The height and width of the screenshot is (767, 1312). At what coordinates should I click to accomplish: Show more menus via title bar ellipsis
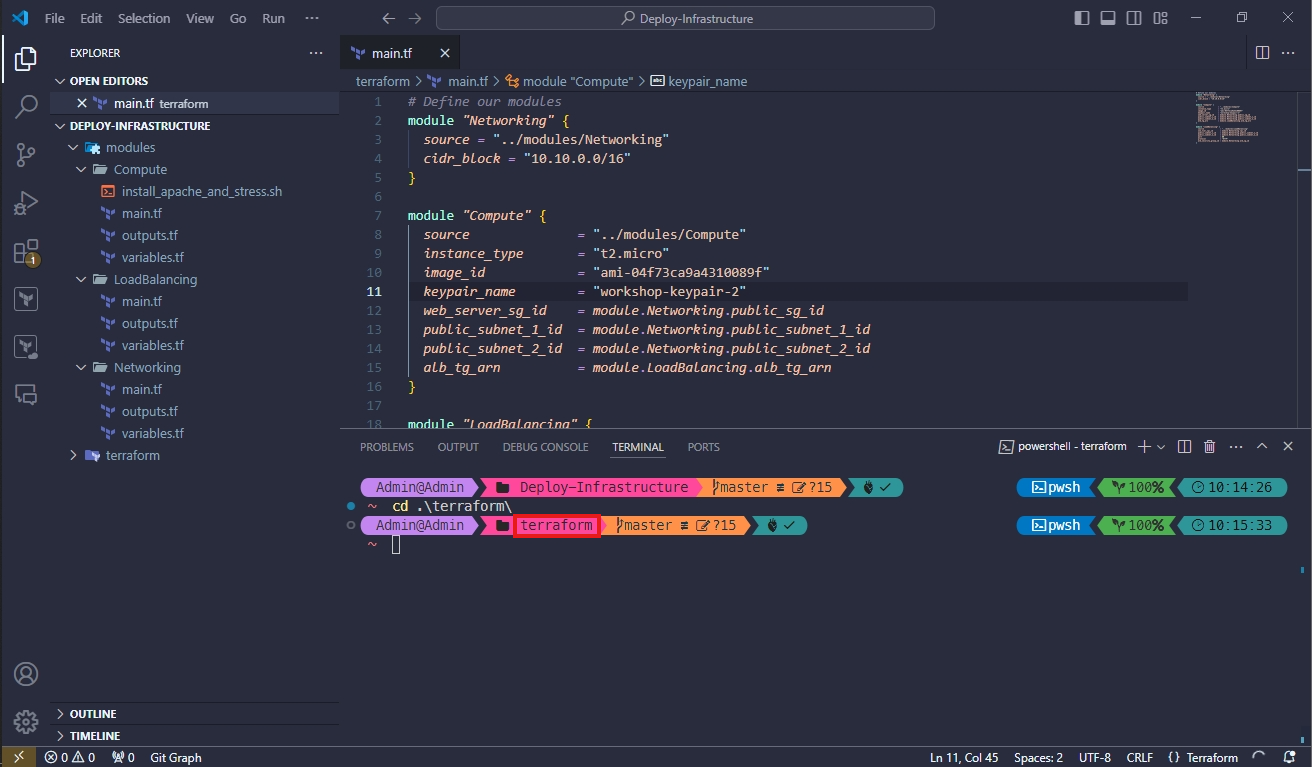point(312,18)
